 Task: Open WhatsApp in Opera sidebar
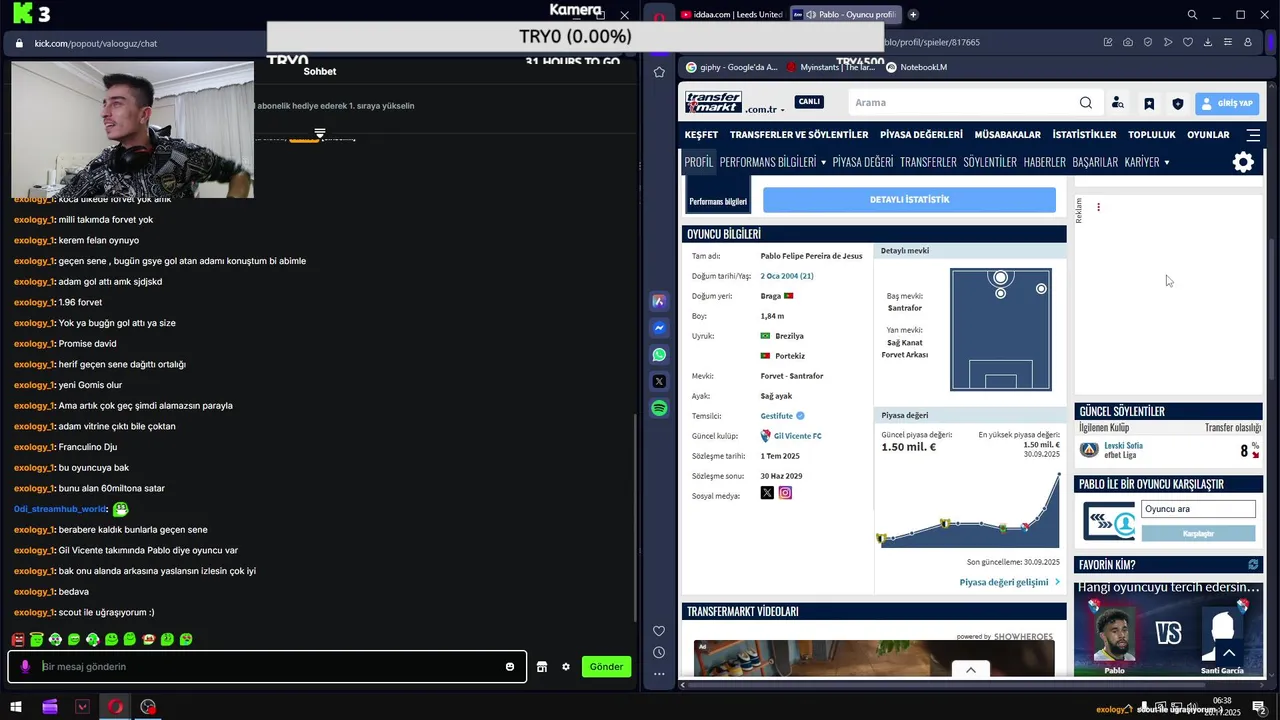[x=659, y=355]
